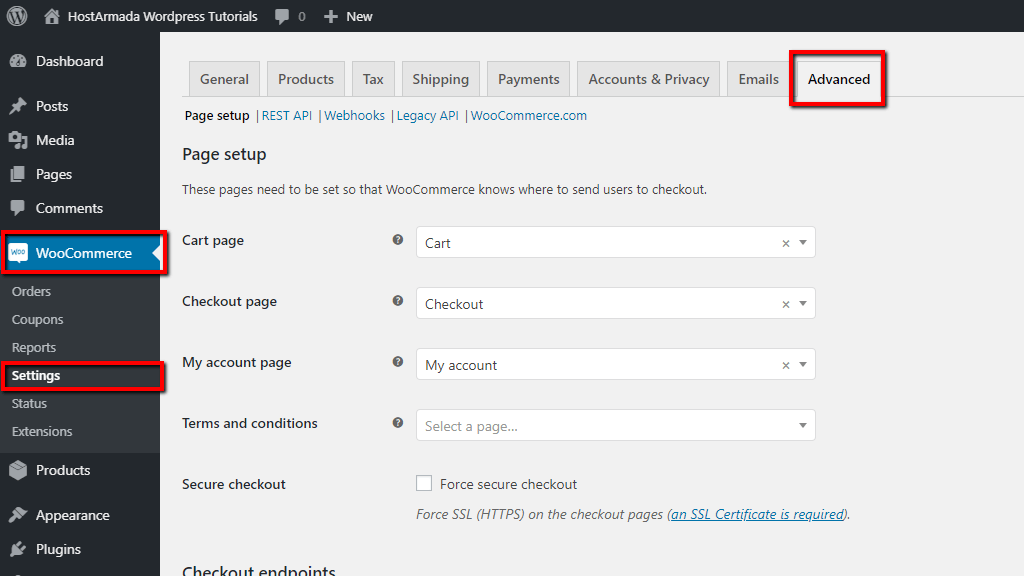Switch to the Shipping tab

click(x=440, y=79)
